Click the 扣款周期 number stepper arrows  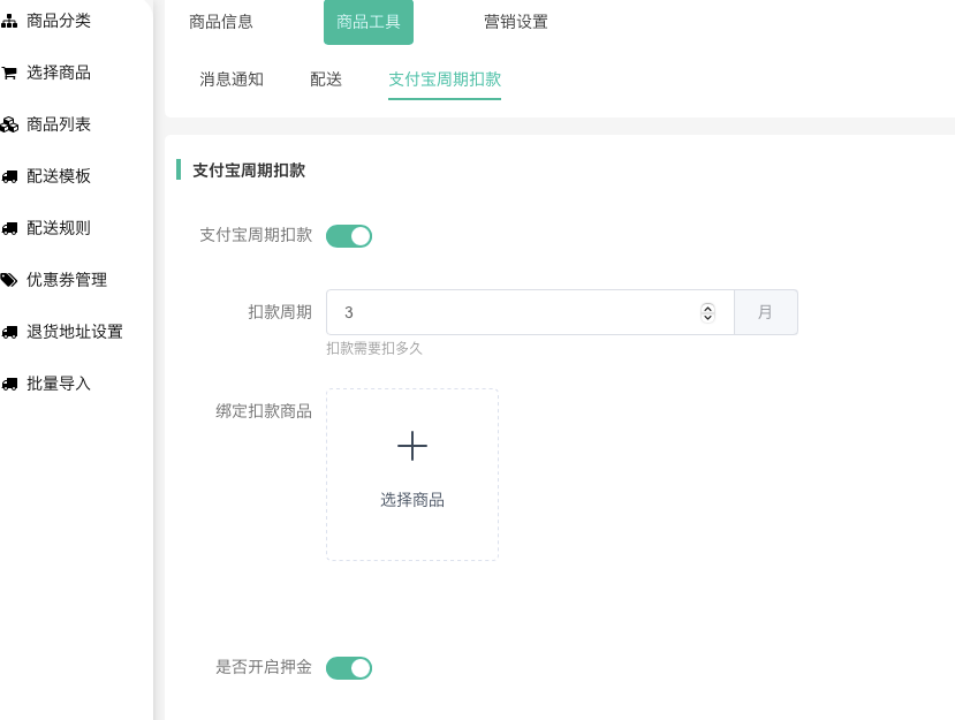click(x=708, y=313)
